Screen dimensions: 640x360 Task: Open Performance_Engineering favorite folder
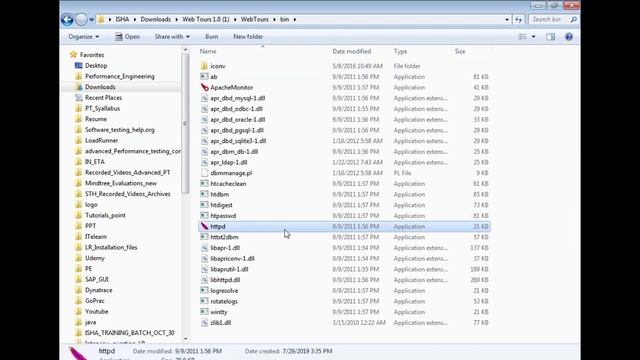pos(120,76)
